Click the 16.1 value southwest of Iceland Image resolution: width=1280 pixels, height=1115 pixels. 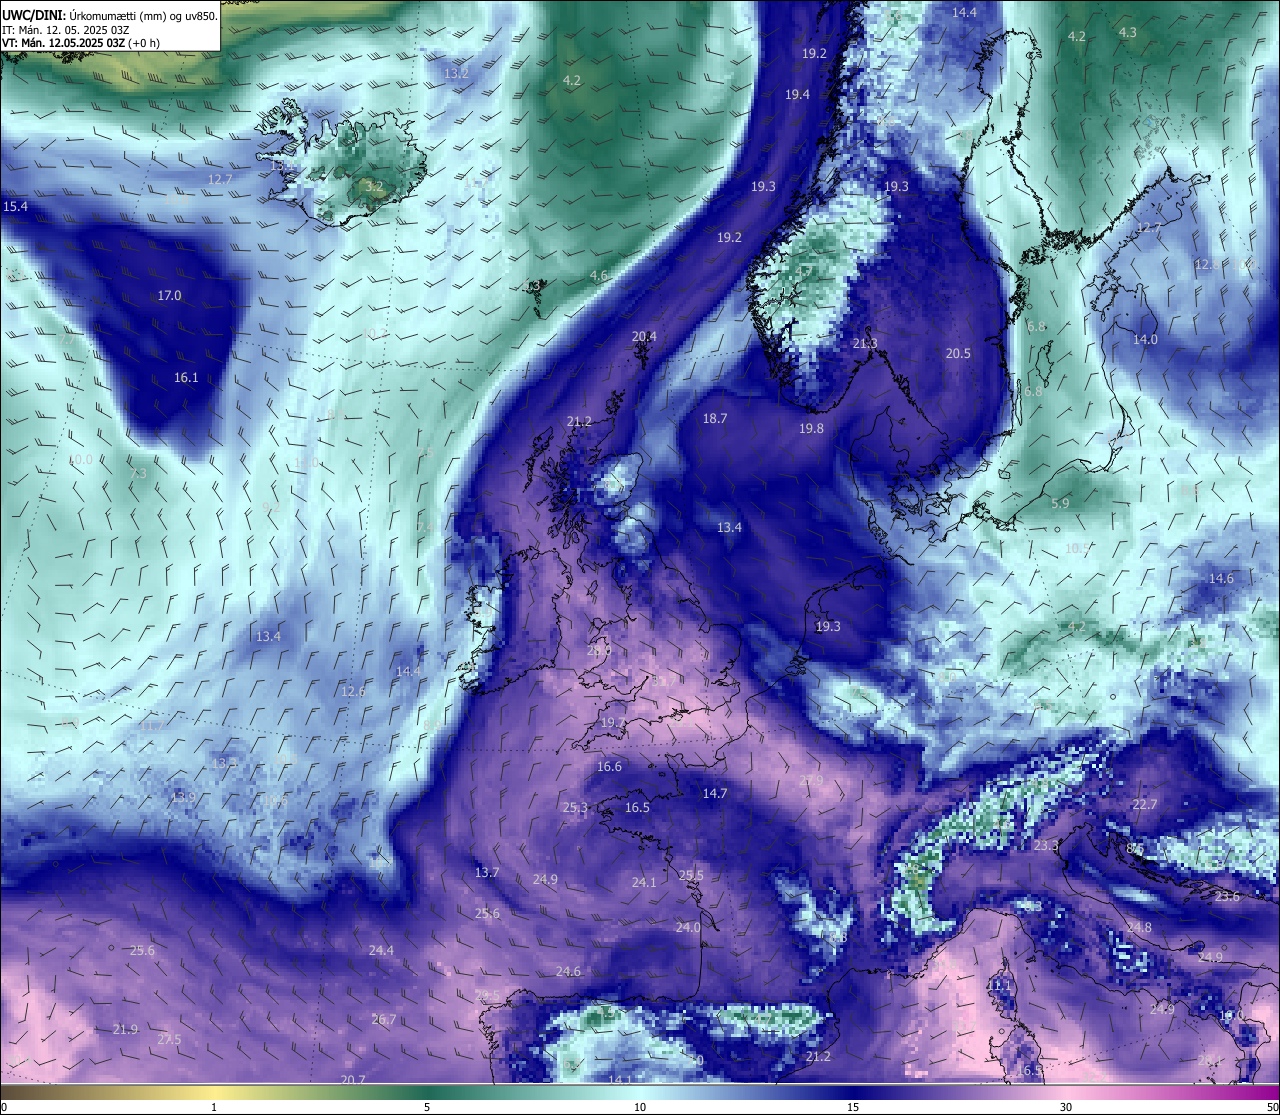(x=186, y=378)
